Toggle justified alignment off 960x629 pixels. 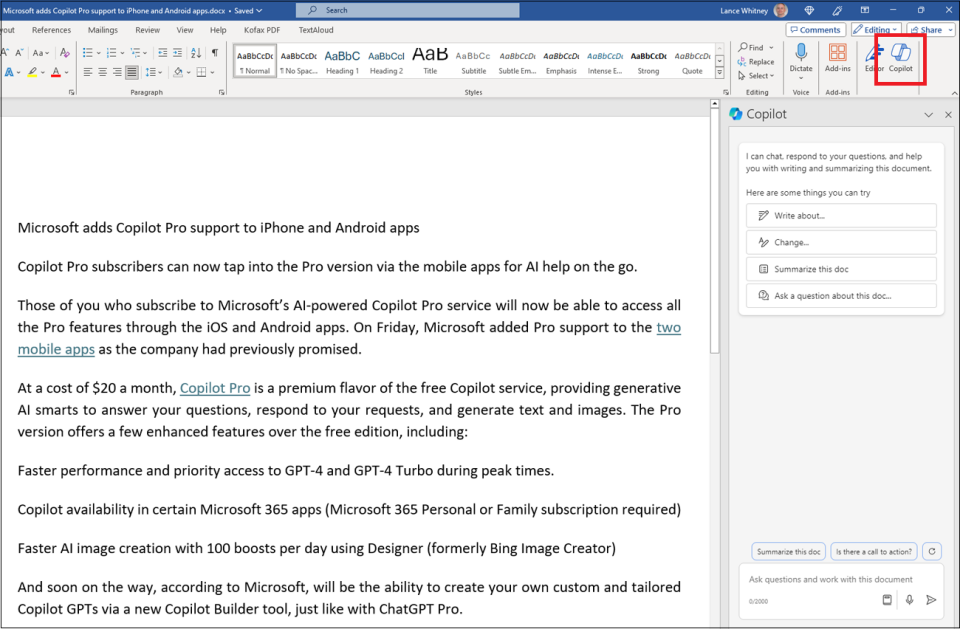131,72
